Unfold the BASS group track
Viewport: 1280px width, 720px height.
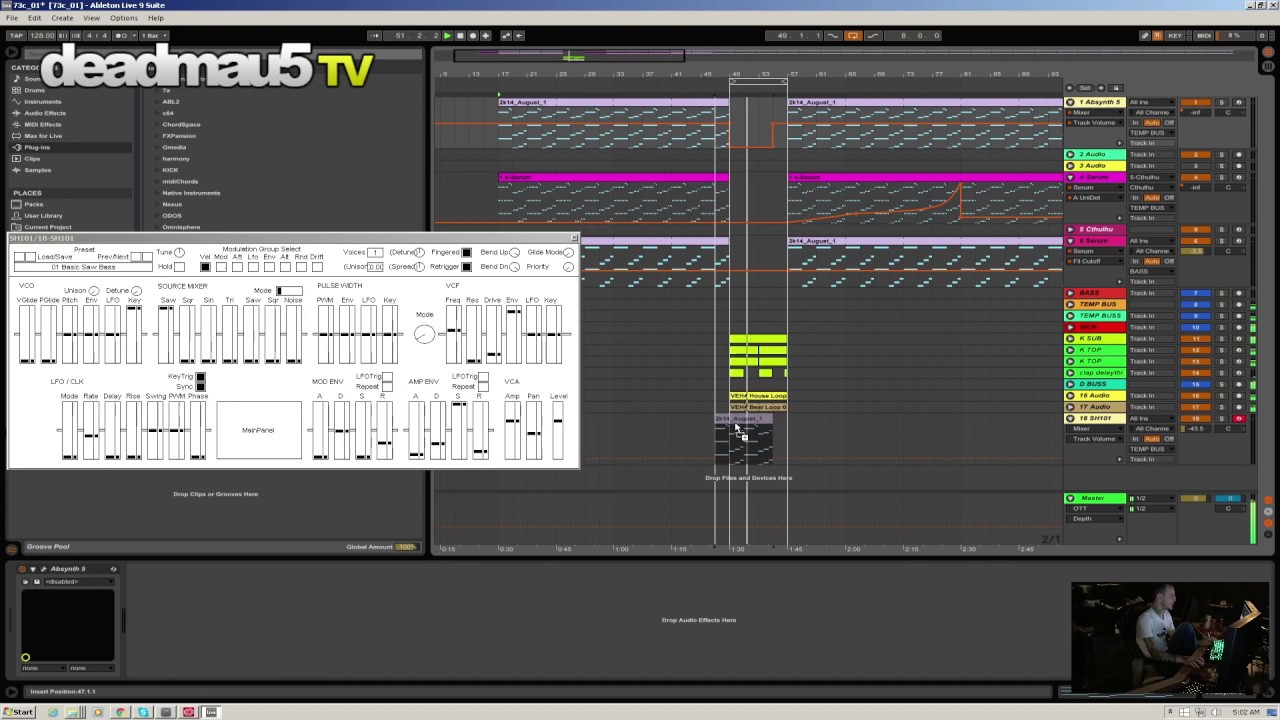[x=1070, y=293]
